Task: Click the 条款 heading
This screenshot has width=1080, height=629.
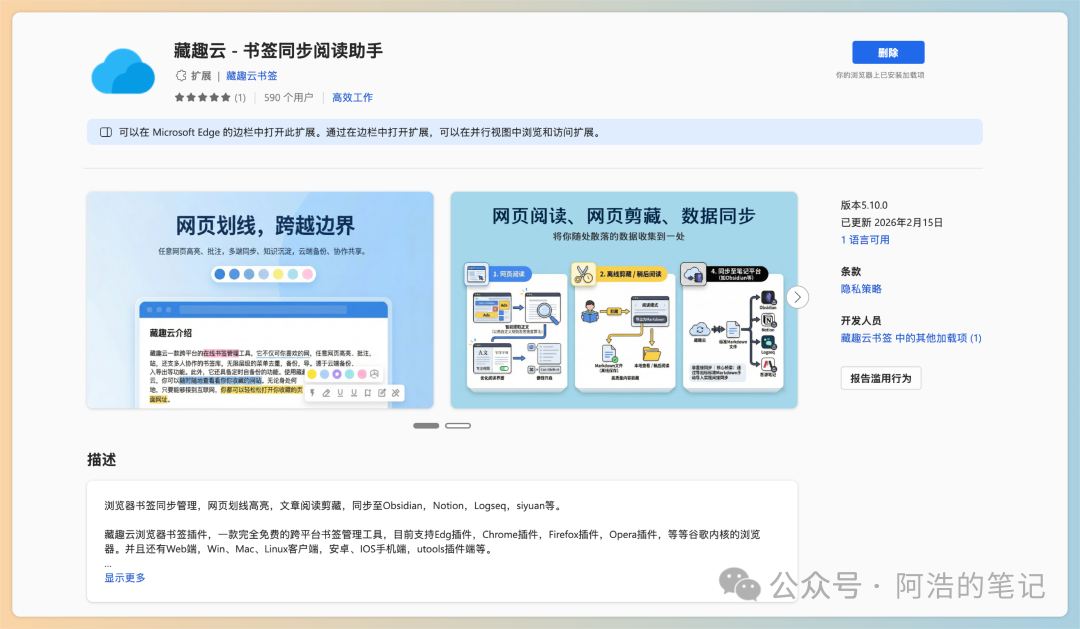Action: coord(851,271)
